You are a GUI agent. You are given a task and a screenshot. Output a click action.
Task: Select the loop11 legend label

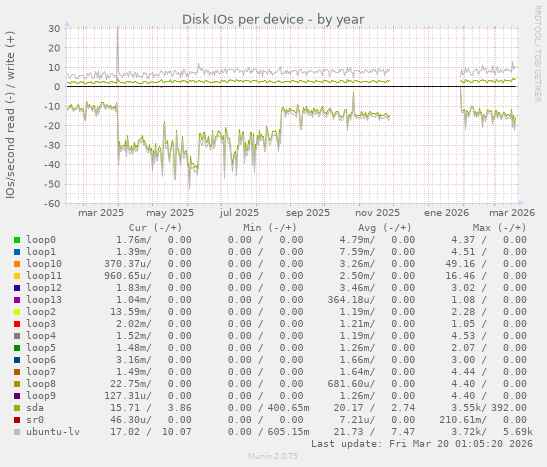[x=44, y=276]
